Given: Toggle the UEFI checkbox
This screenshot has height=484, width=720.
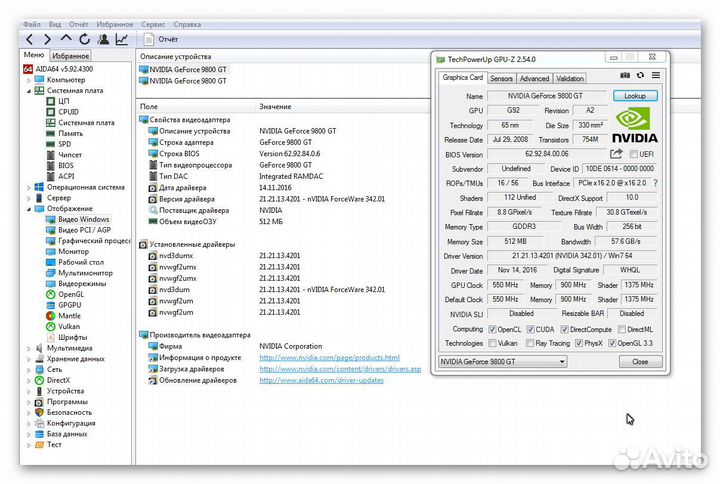Looking at the screenshot, I should (x=633, y=154).
